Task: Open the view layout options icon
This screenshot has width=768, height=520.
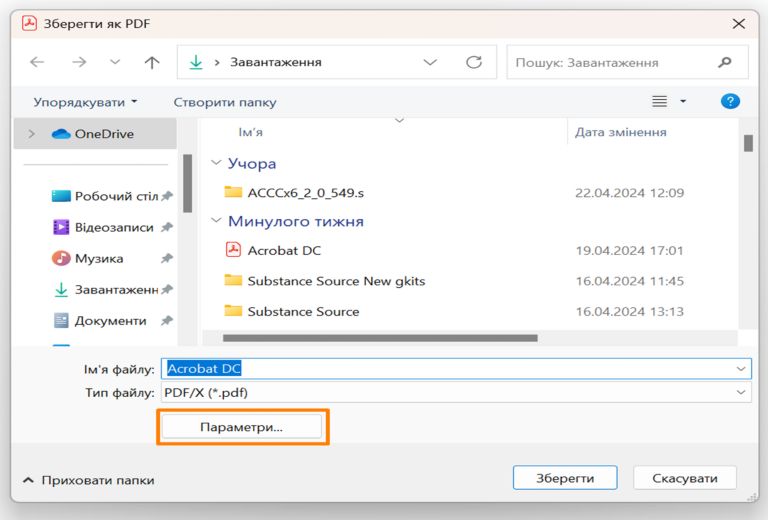Action: [x=660, y=101]
